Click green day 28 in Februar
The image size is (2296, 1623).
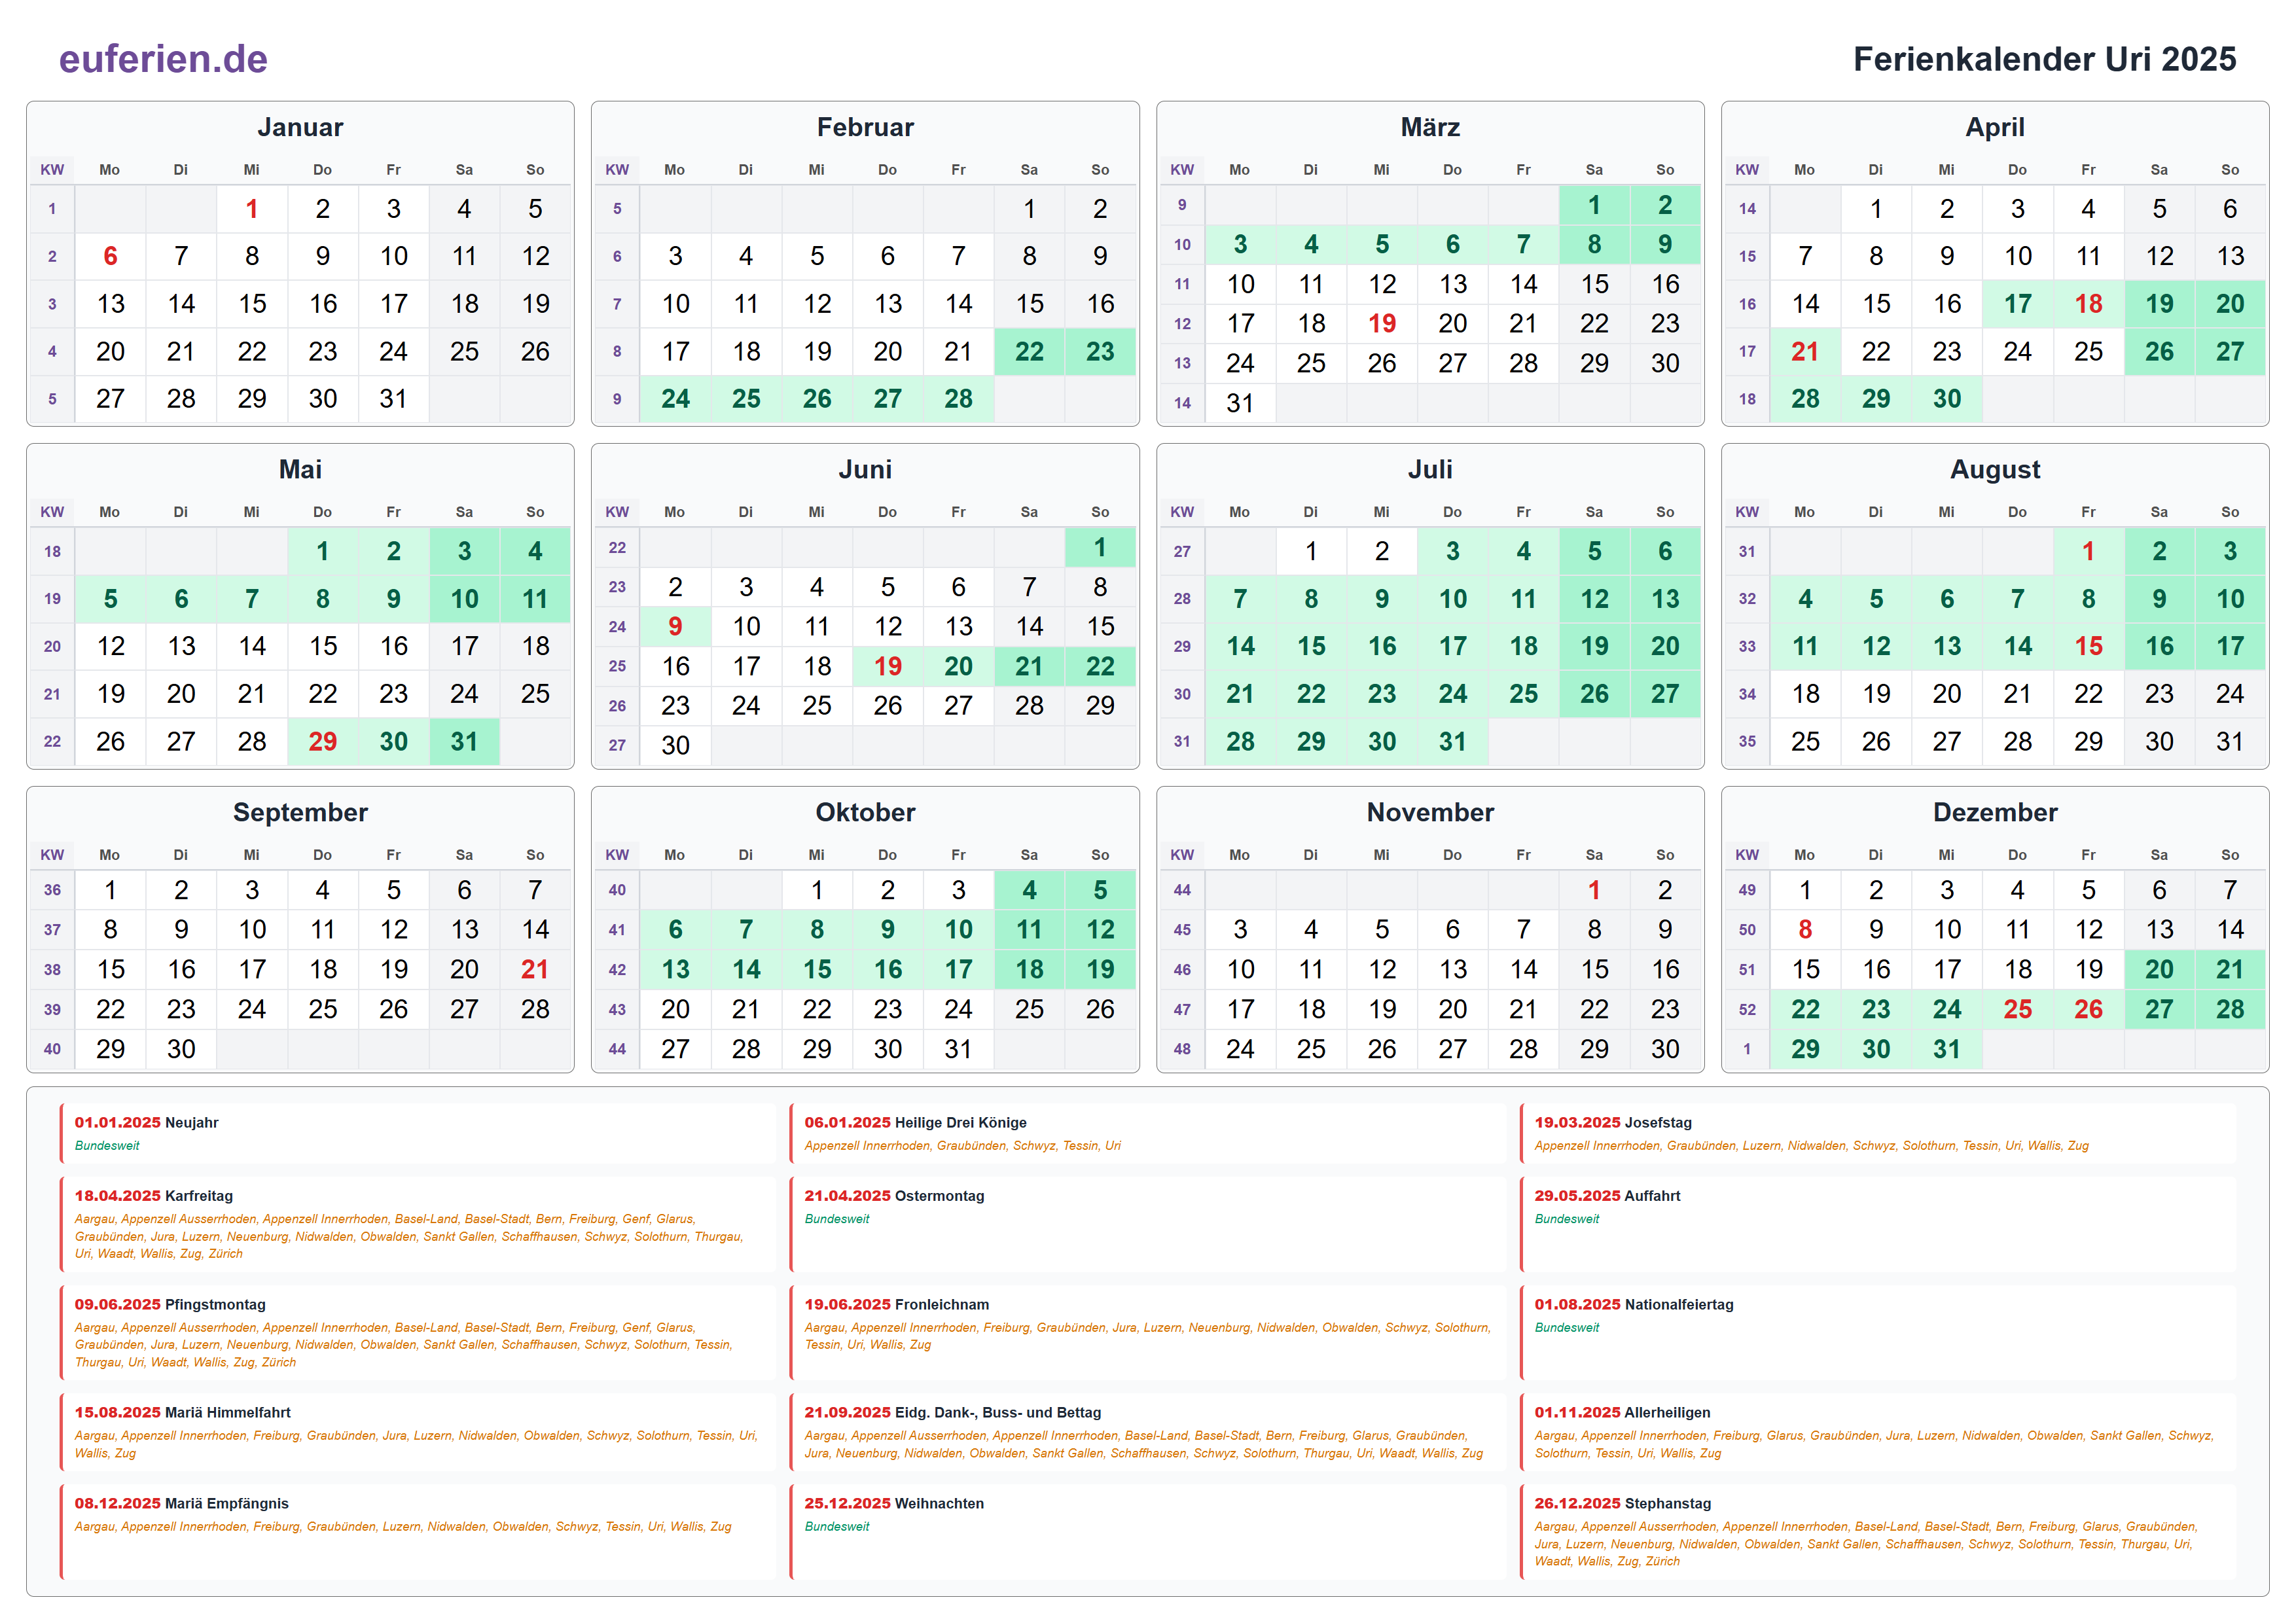[x=958, y=399]
